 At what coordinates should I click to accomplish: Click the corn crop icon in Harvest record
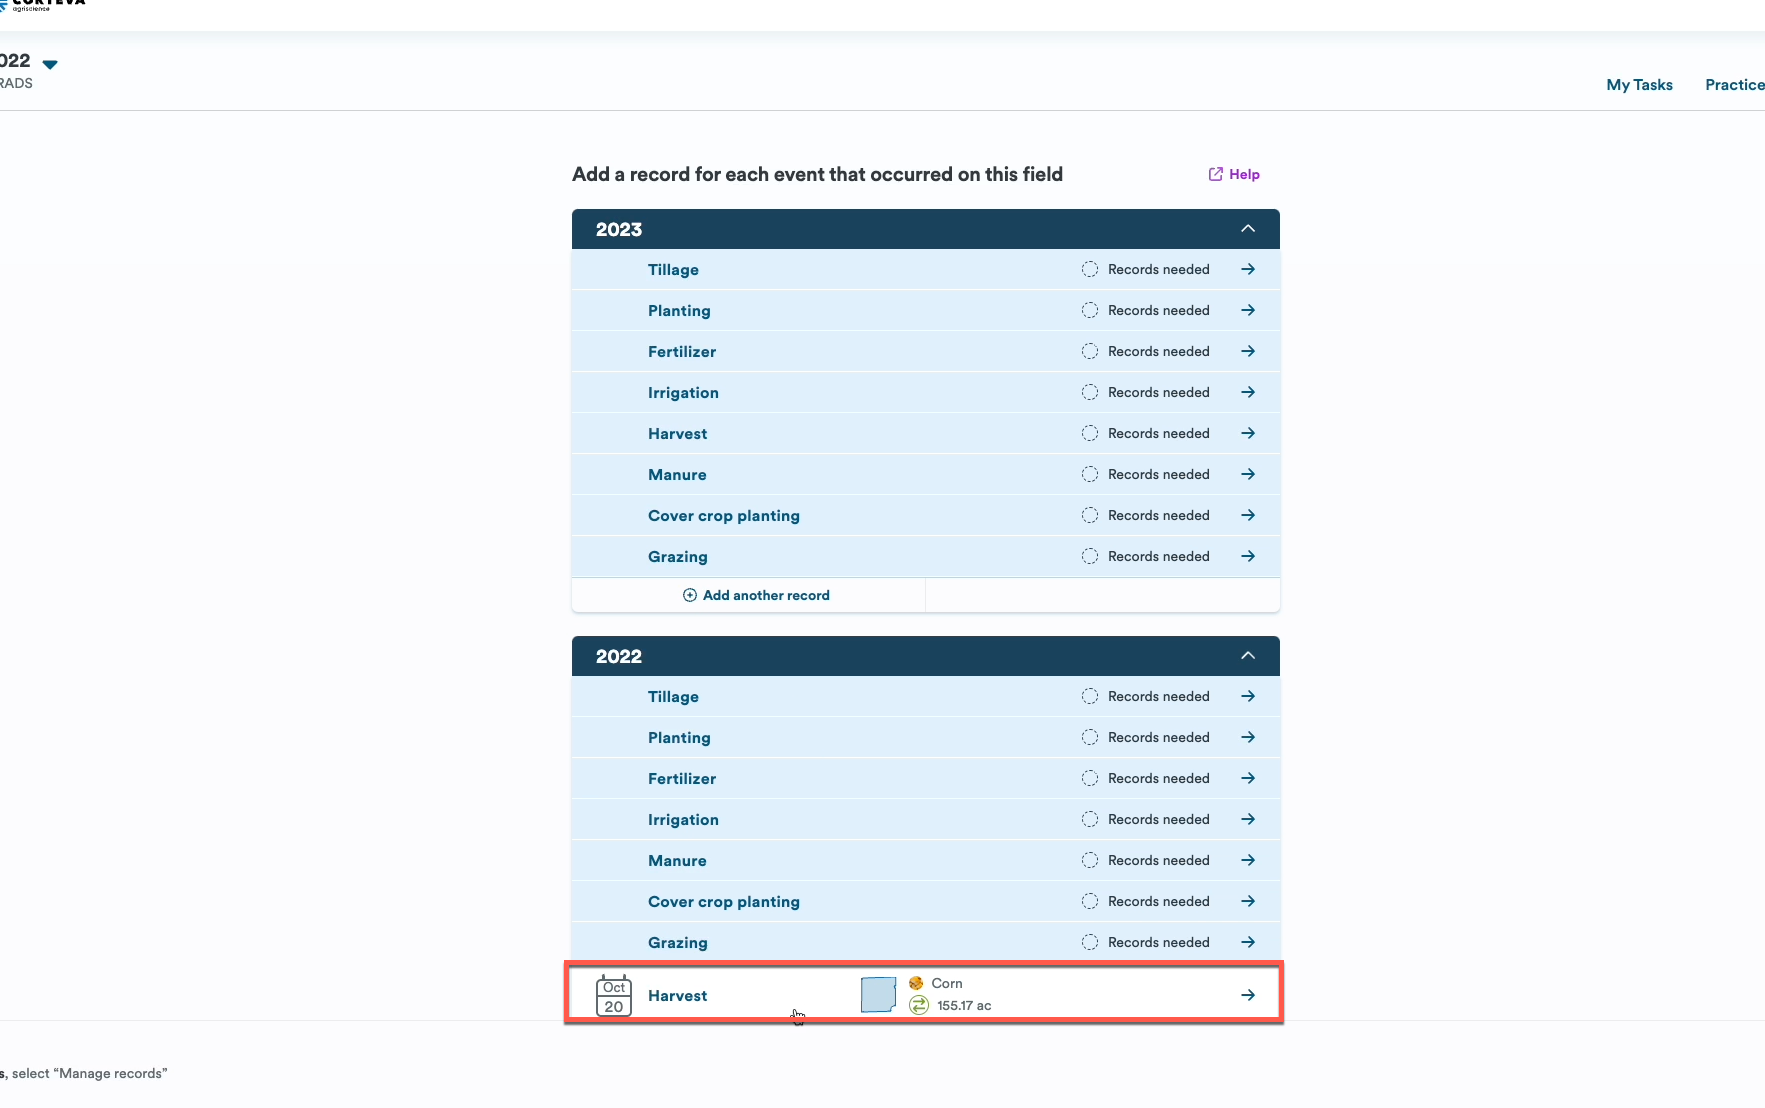(918, 983)
